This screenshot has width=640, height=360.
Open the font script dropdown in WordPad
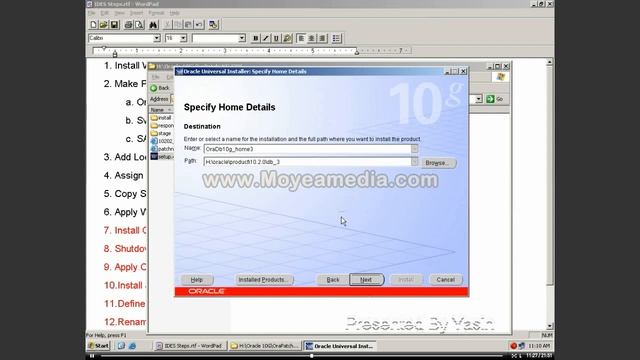(x=242, y=38)
